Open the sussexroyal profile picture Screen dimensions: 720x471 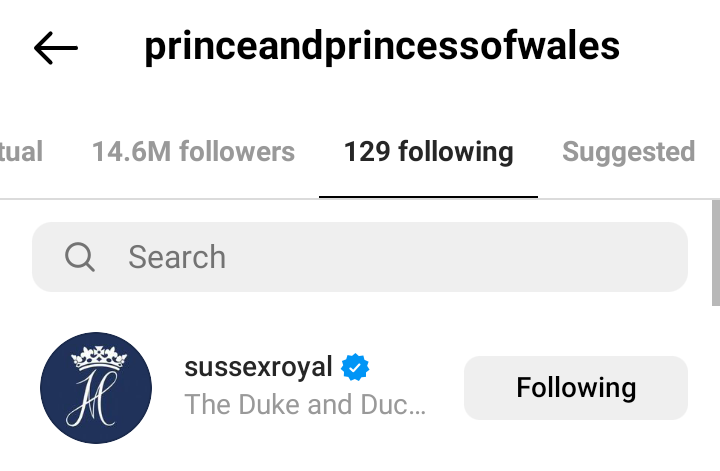[x=96, y=388]
